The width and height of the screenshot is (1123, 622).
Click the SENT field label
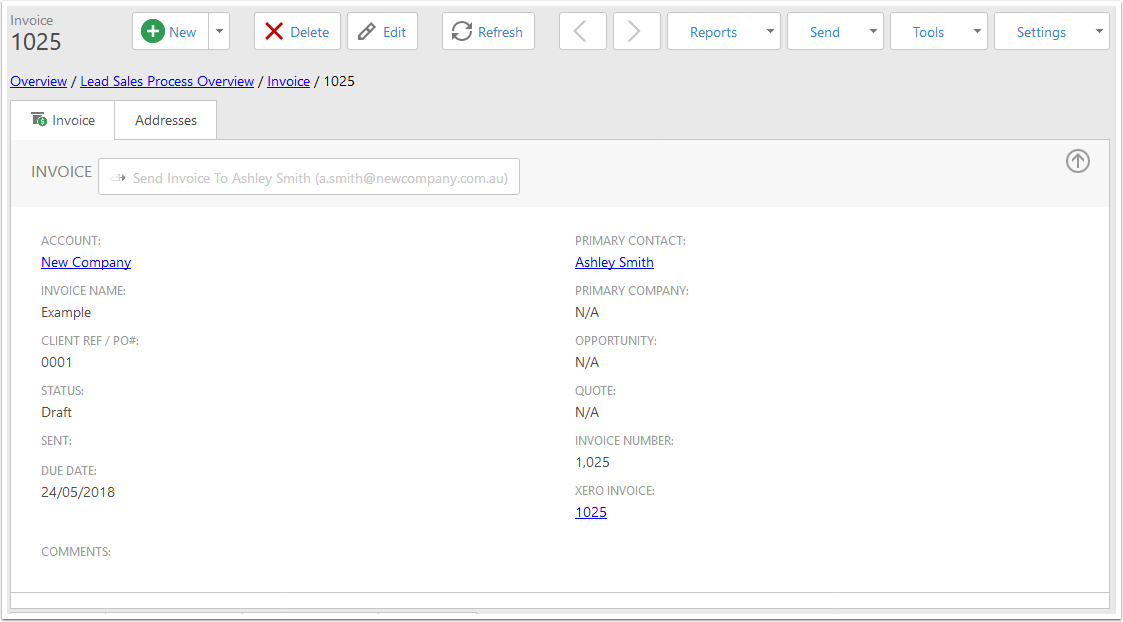[x=57, y=441]
